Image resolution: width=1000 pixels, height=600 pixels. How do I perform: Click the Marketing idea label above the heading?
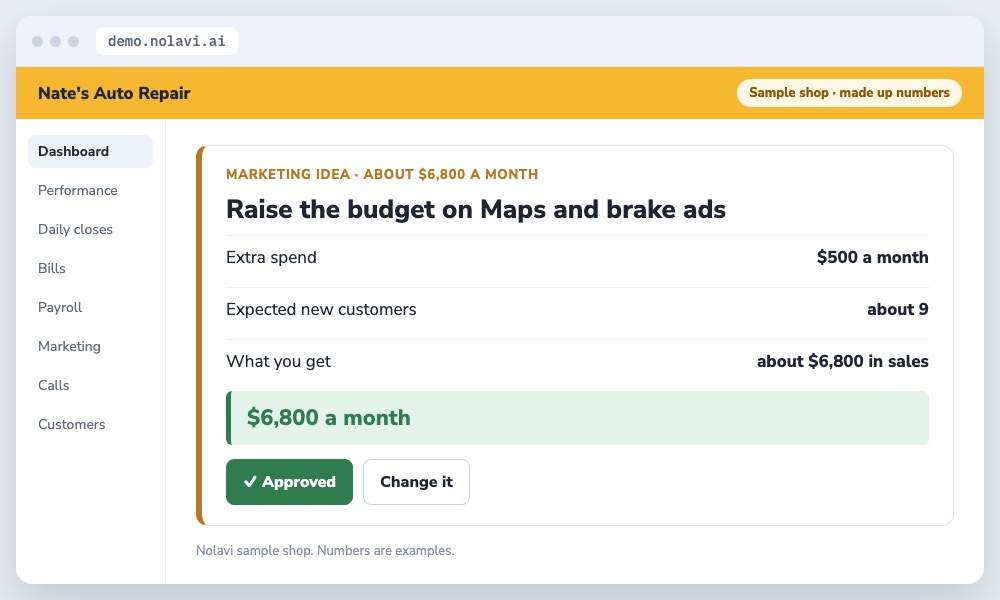coord(382,174)
